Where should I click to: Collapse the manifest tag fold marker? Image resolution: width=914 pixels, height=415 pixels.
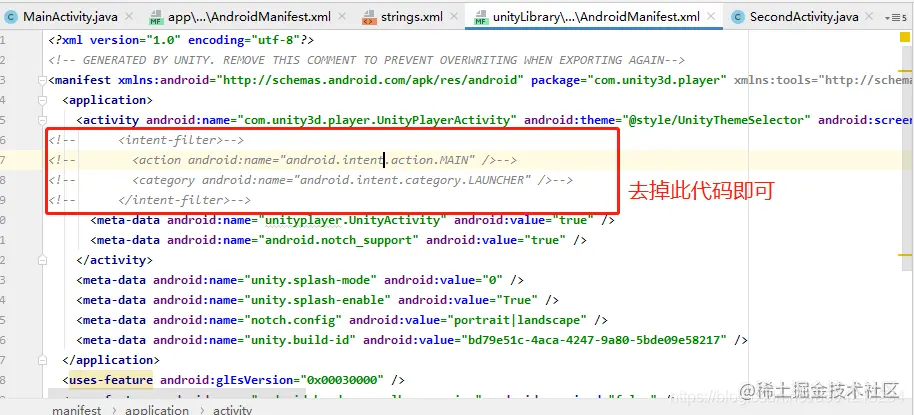coord(42,80)
